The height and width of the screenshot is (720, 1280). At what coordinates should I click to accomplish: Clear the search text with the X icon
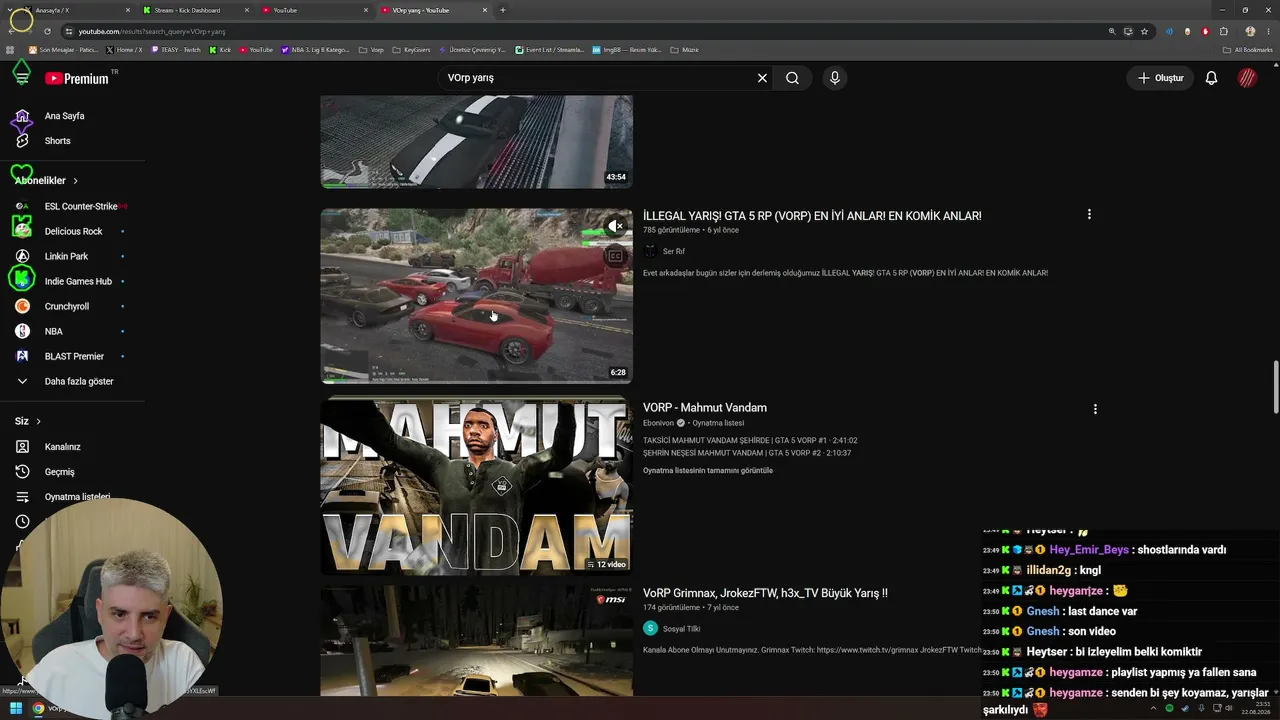point(762,78)
